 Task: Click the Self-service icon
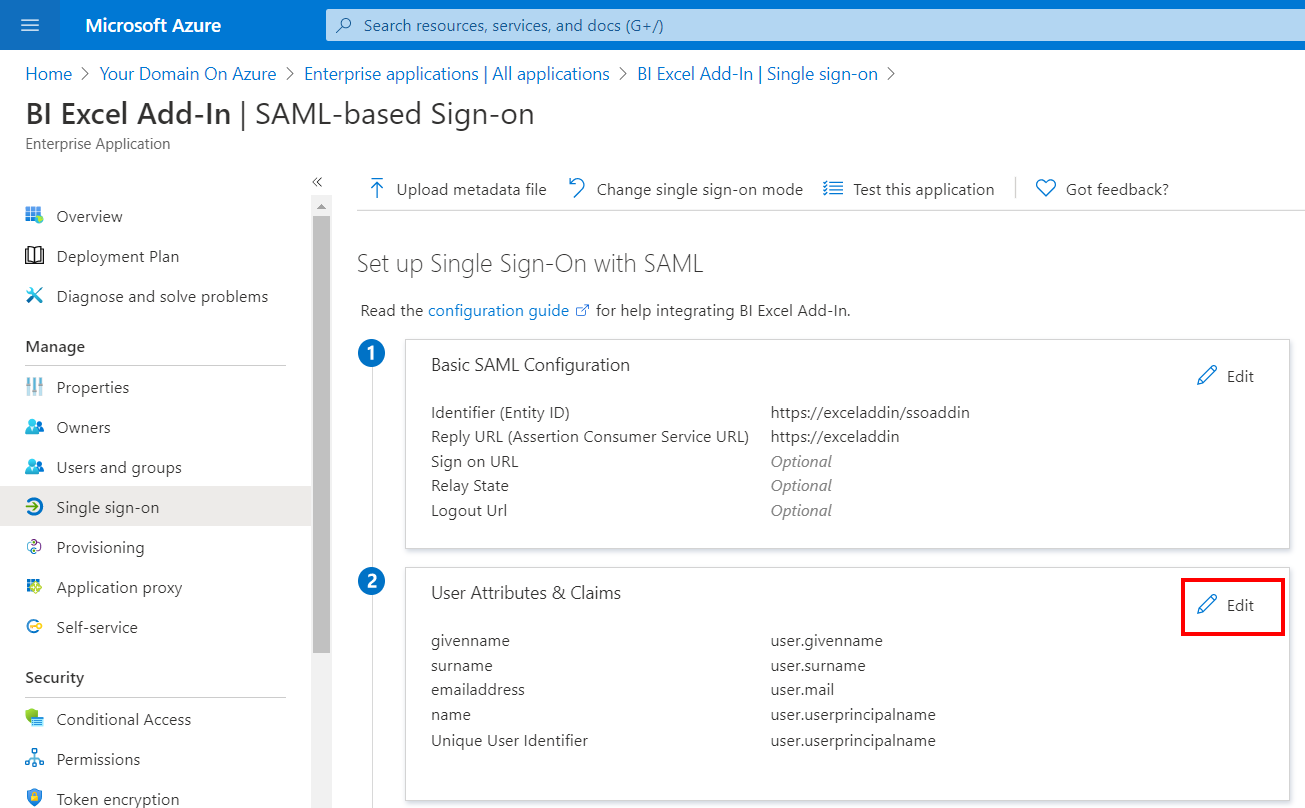(35, 627)
